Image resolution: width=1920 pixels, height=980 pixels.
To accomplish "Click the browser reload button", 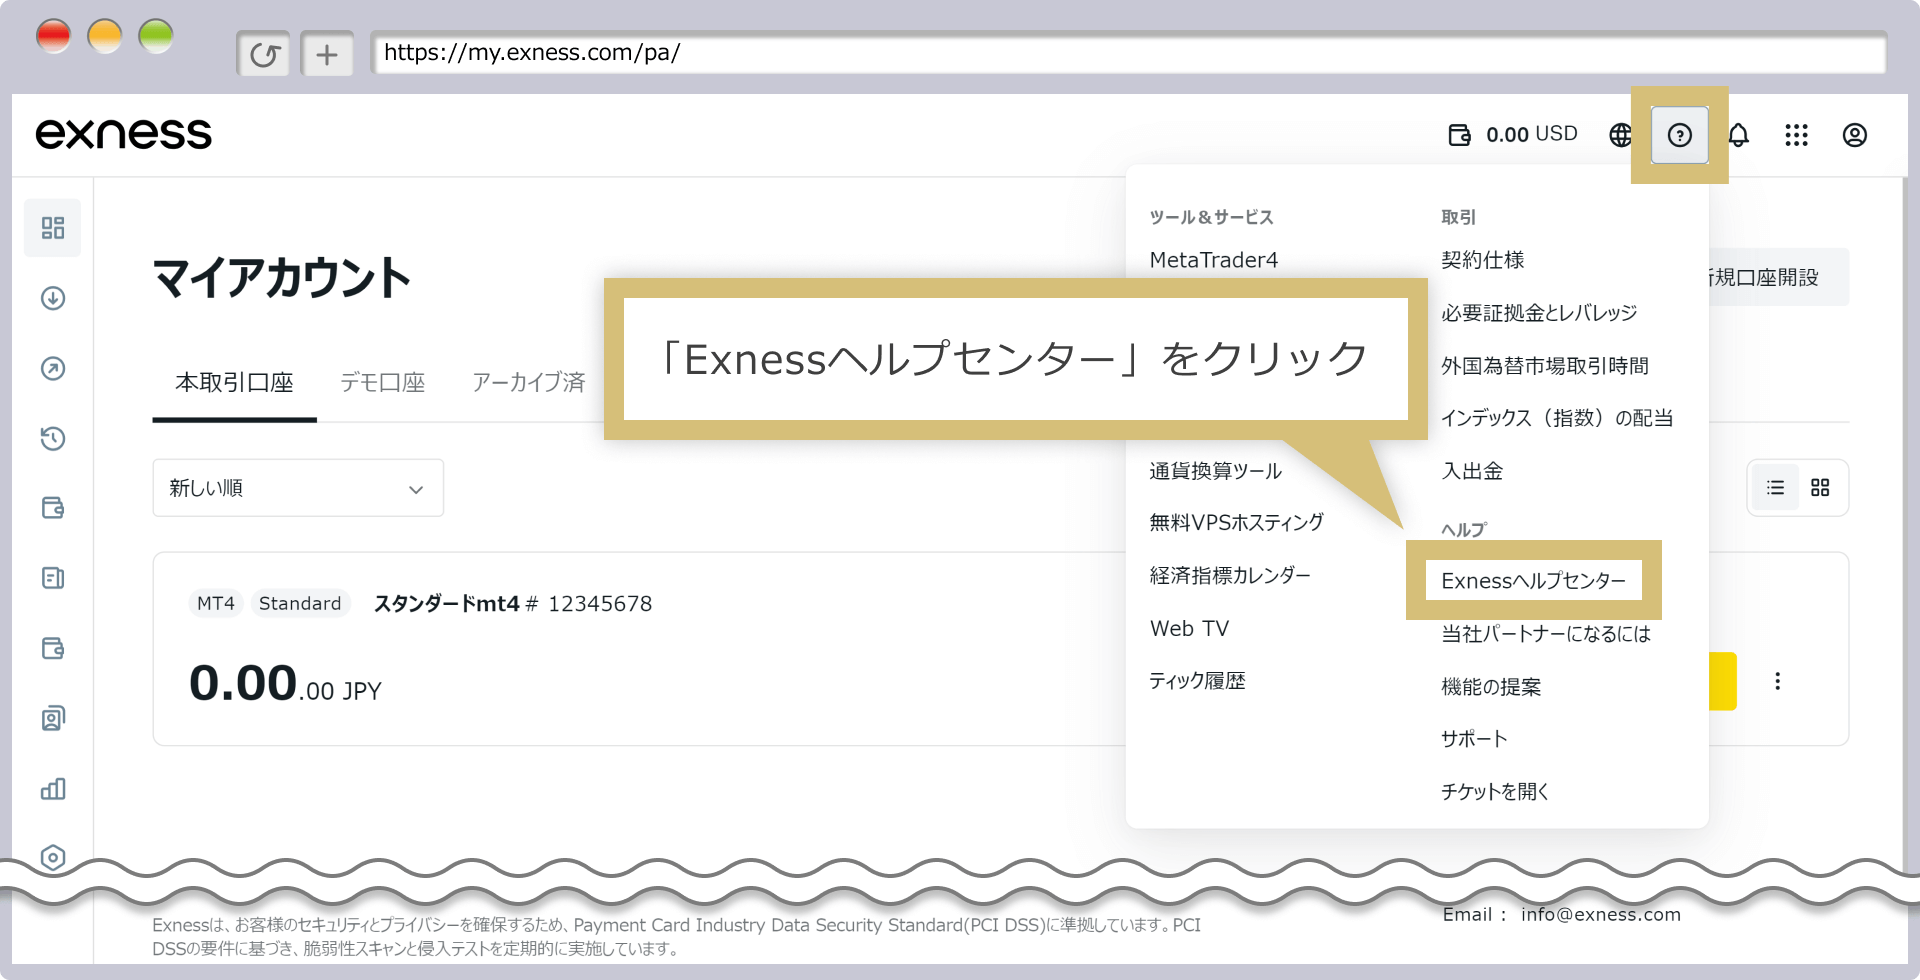I will point(264,54).
